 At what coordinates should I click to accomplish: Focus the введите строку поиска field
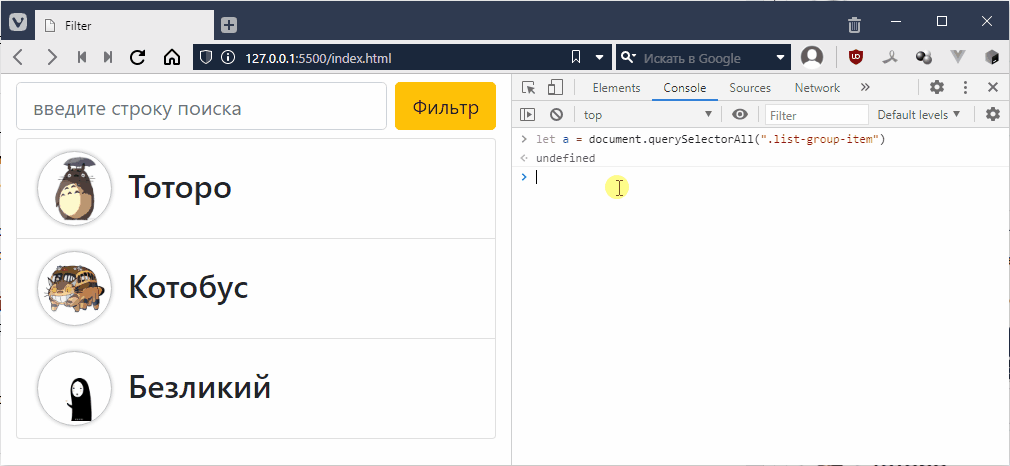click(x=201, y=107)
